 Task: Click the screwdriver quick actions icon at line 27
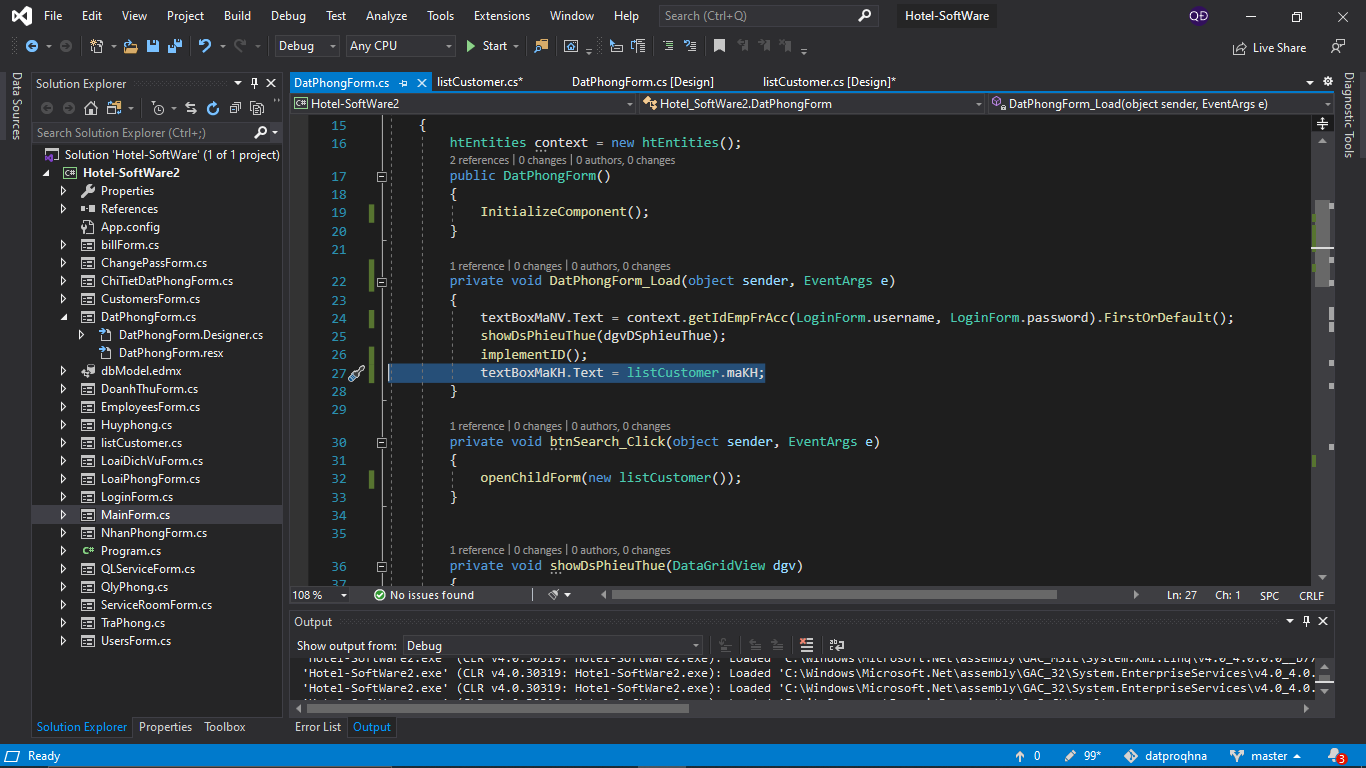356,373
